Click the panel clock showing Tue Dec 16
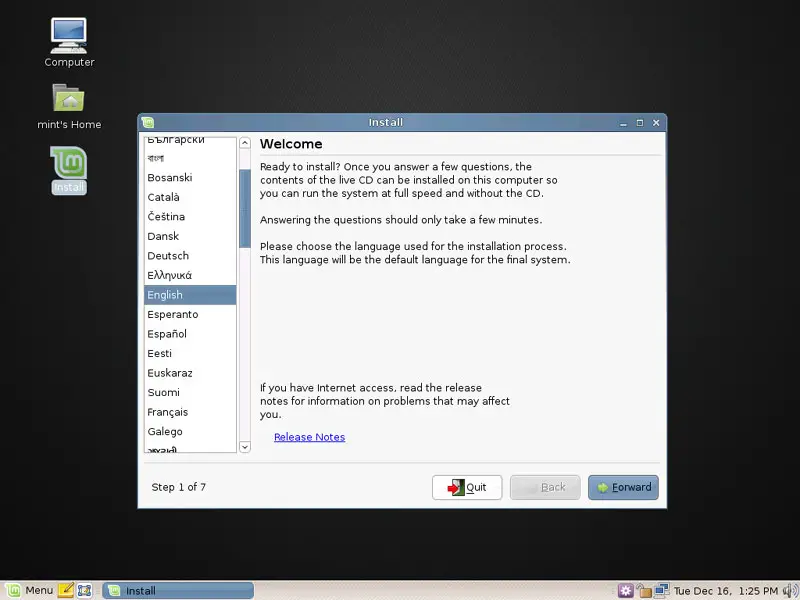The width and height of the screenshot is (800, 600). coord(727,590)
